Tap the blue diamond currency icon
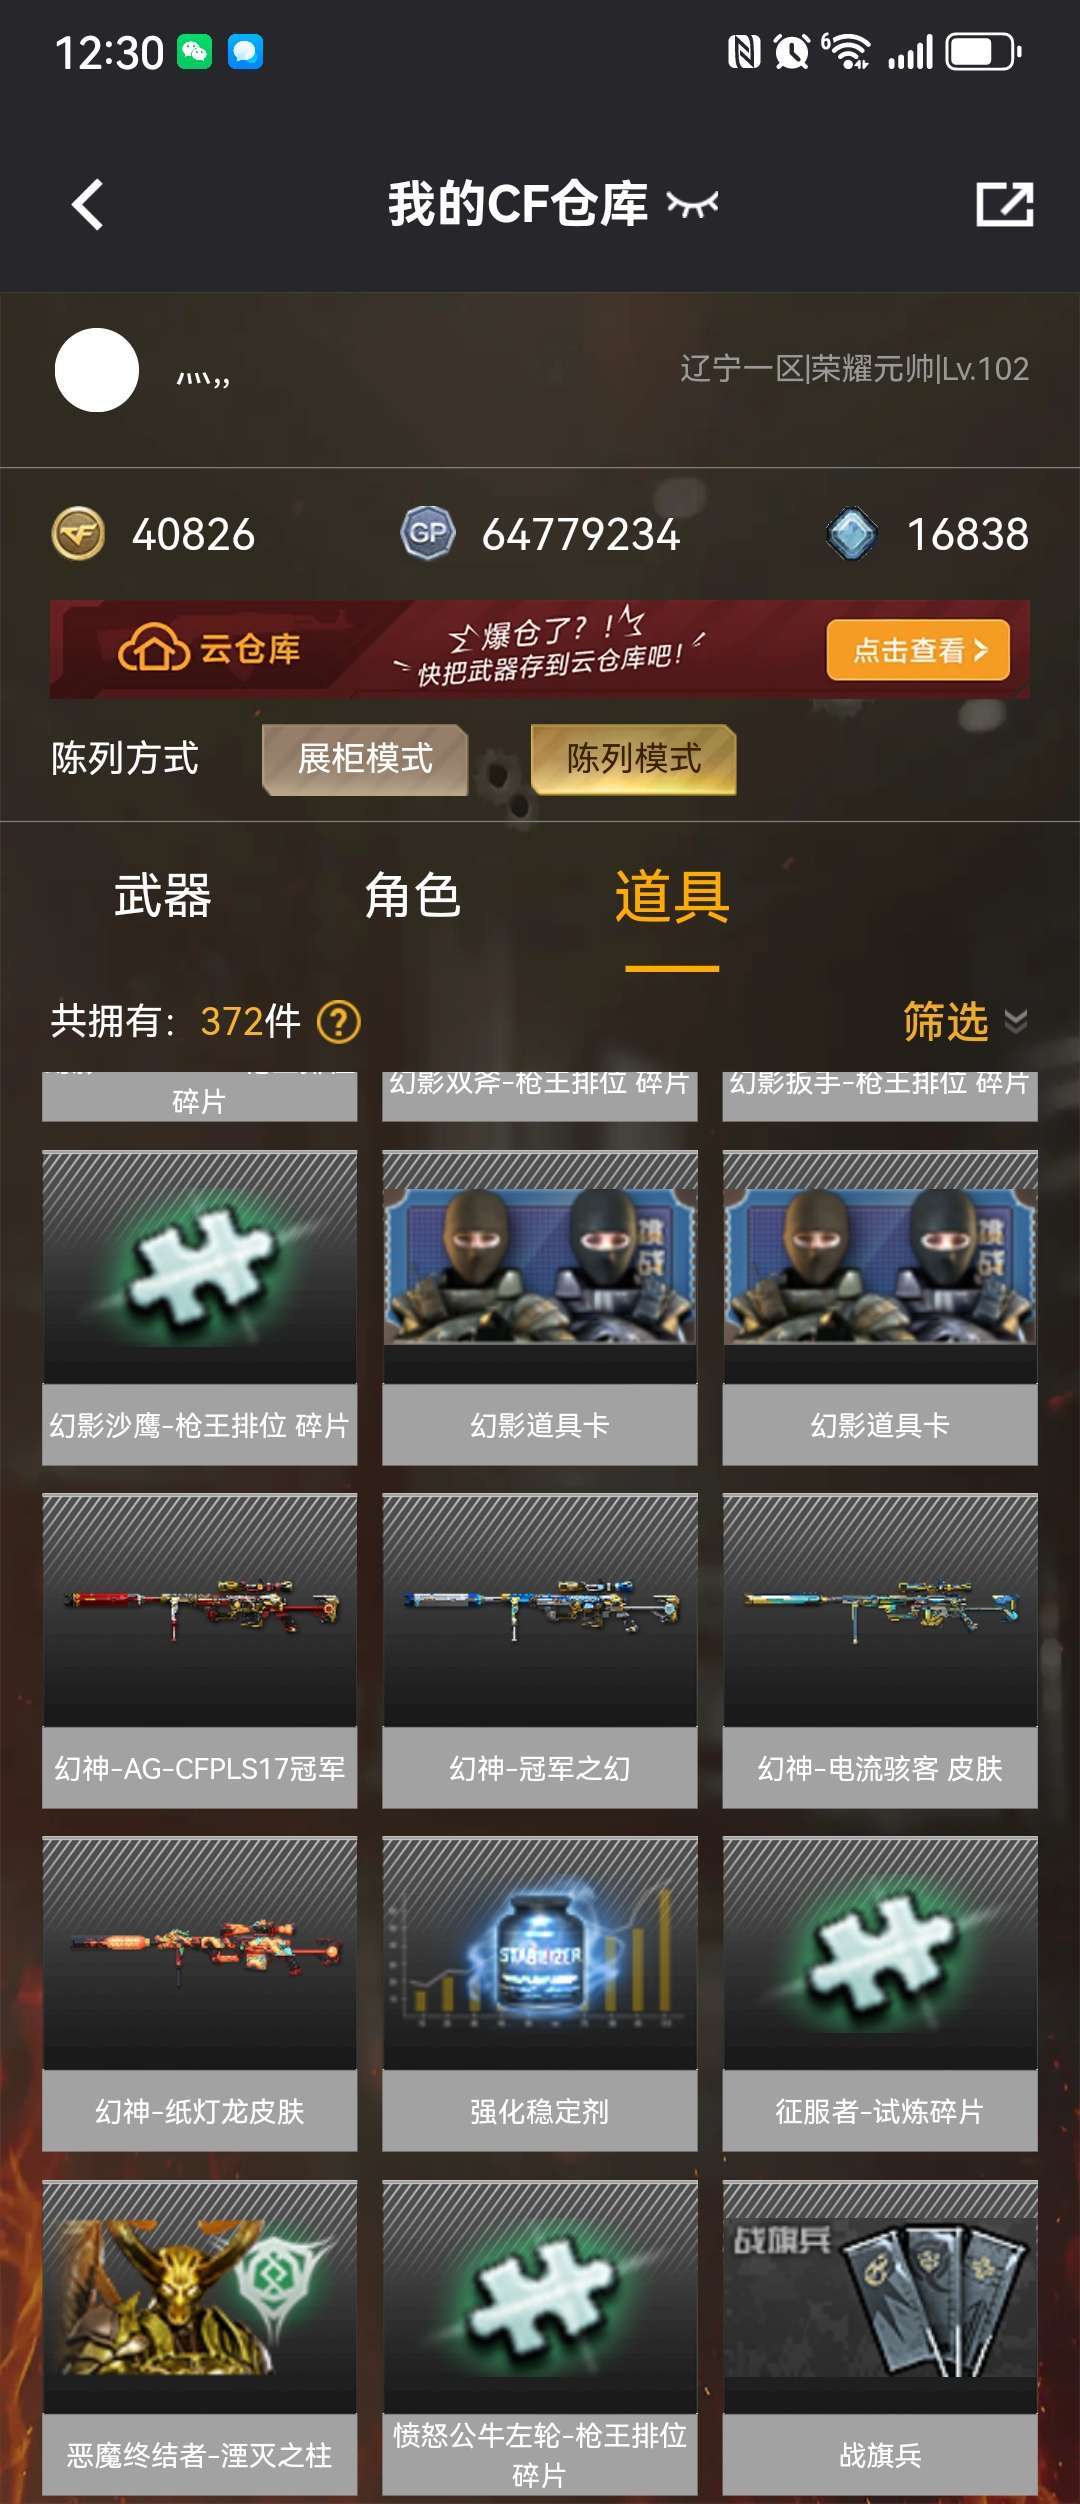 pyautogui.click(x=852, y=533)
